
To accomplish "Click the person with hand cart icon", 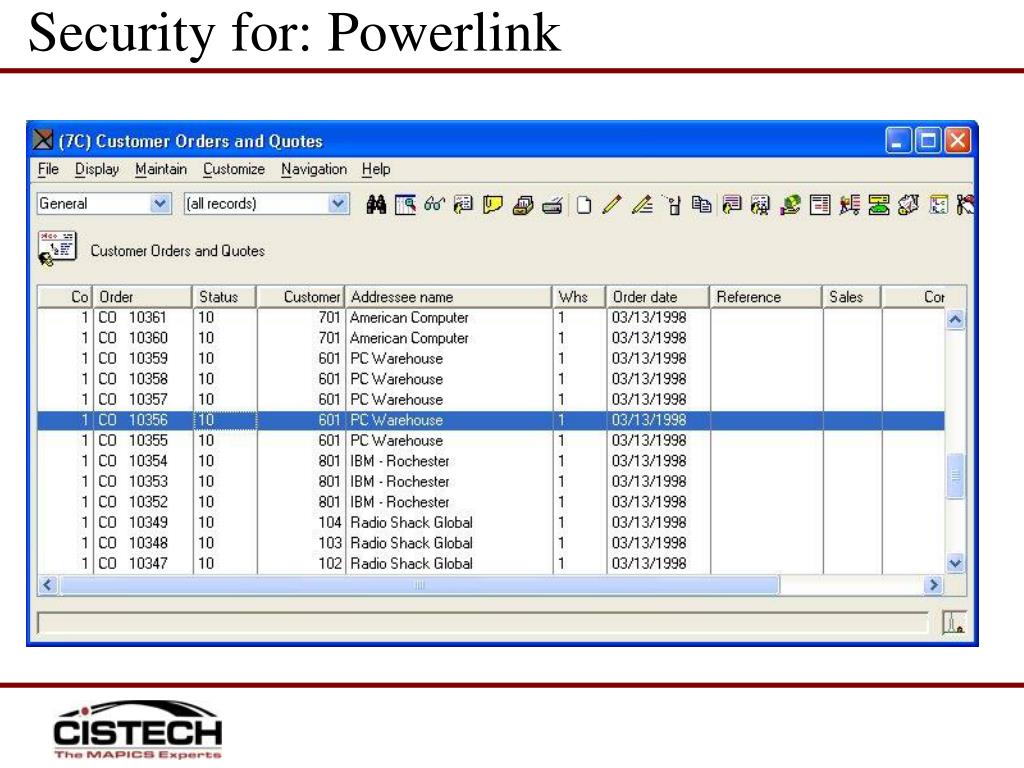I will click(850, 205).
